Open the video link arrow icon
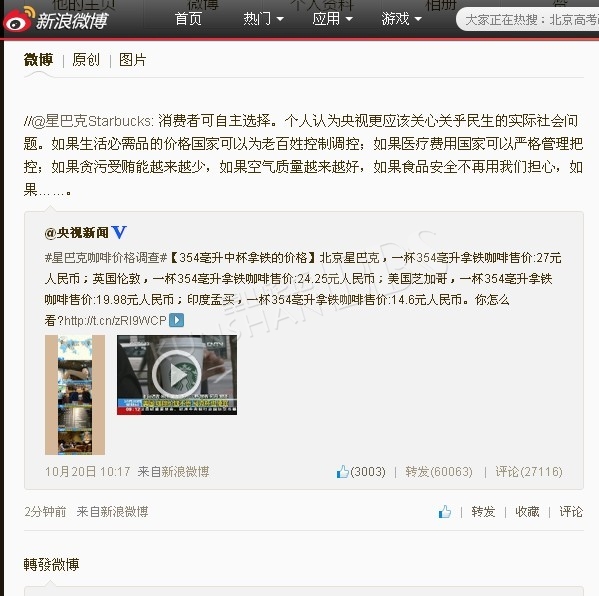599x596 pixels. 176,320
